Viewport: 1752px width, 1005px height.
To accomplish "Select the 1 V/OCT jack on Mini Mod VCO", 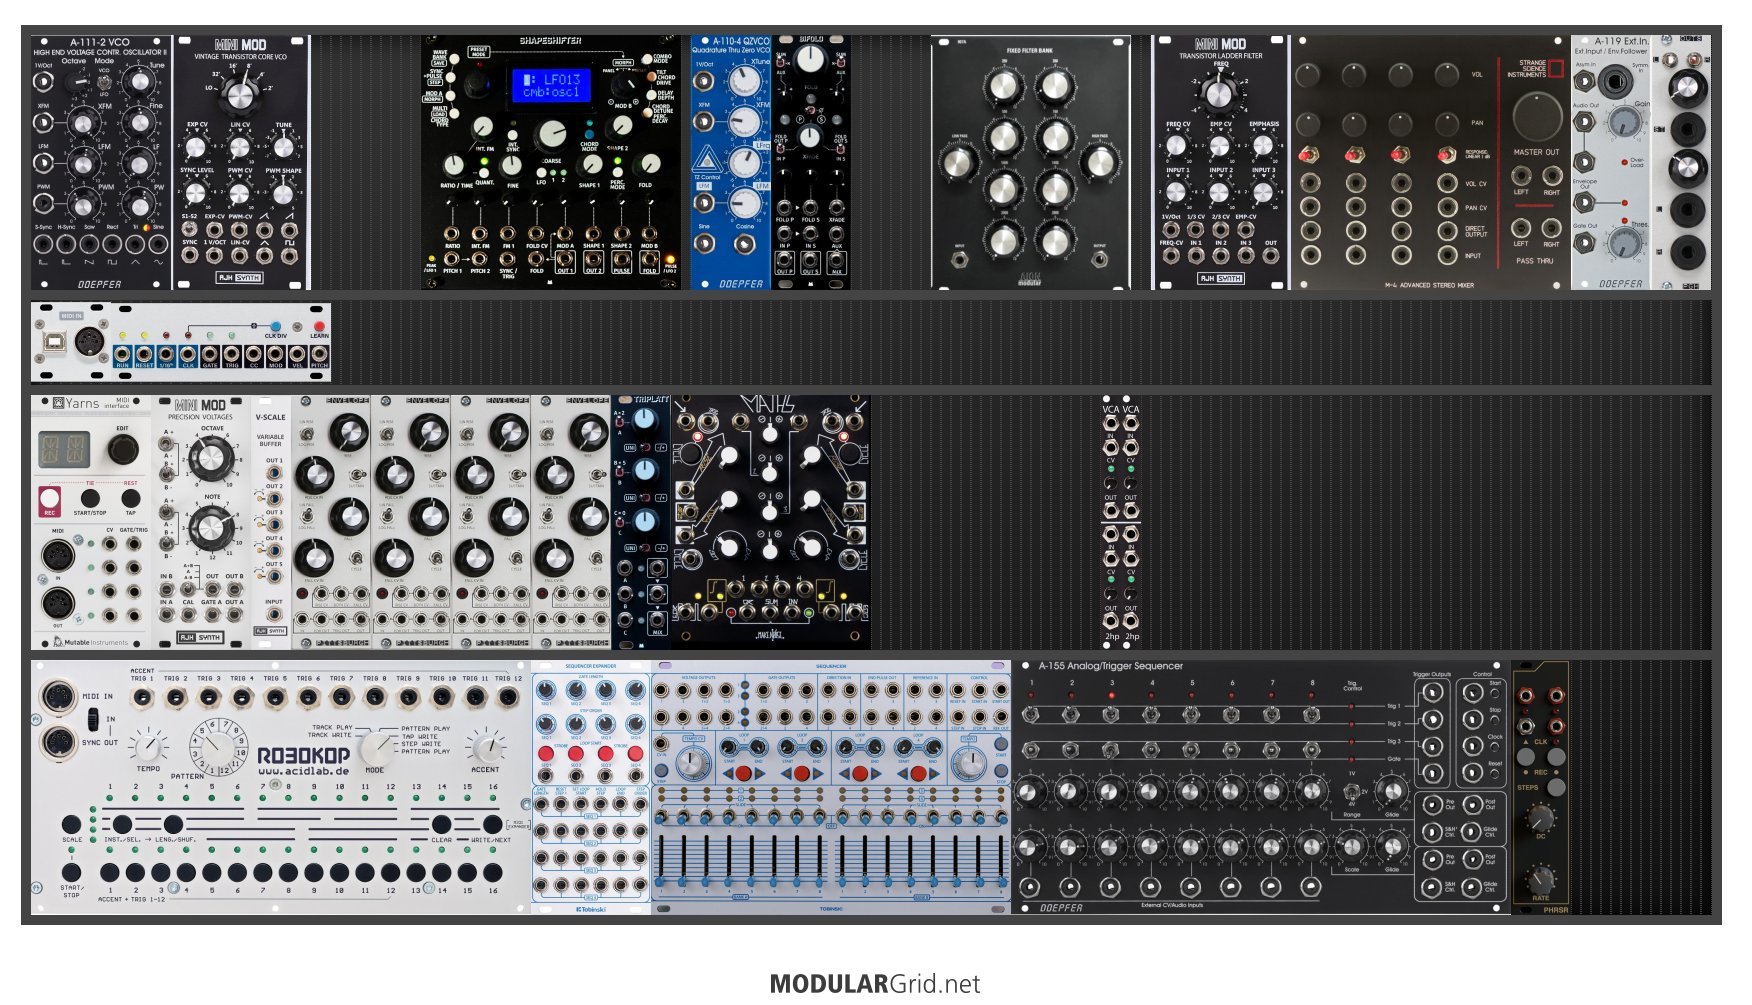I will click(215, 257).
